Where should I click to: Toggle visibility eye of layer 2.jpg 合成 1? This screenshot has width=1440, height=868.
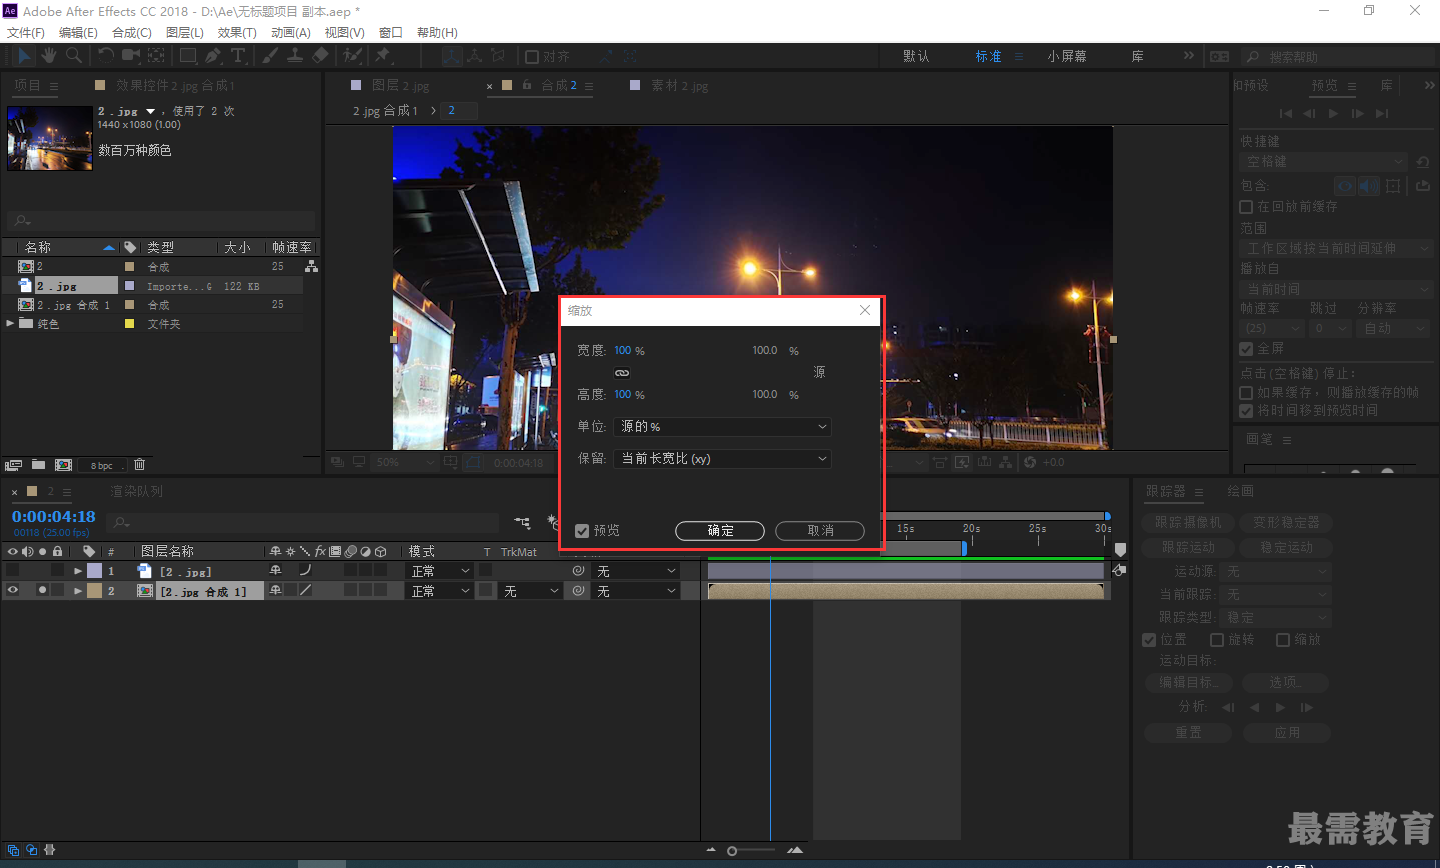click(x=13, y=591)
